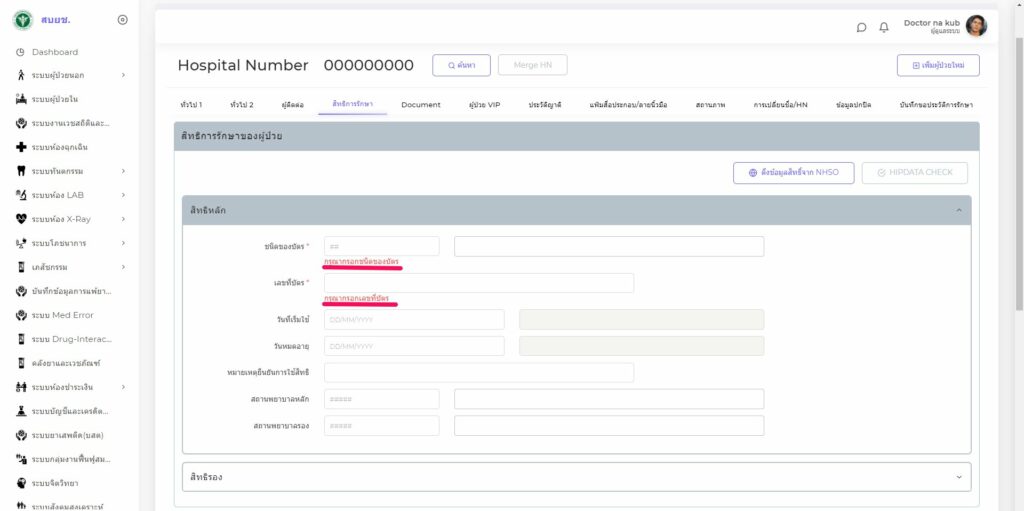Click the เลขที่บัตร input field
This screenshot has width=1024, height=511.
click(478, 283)
